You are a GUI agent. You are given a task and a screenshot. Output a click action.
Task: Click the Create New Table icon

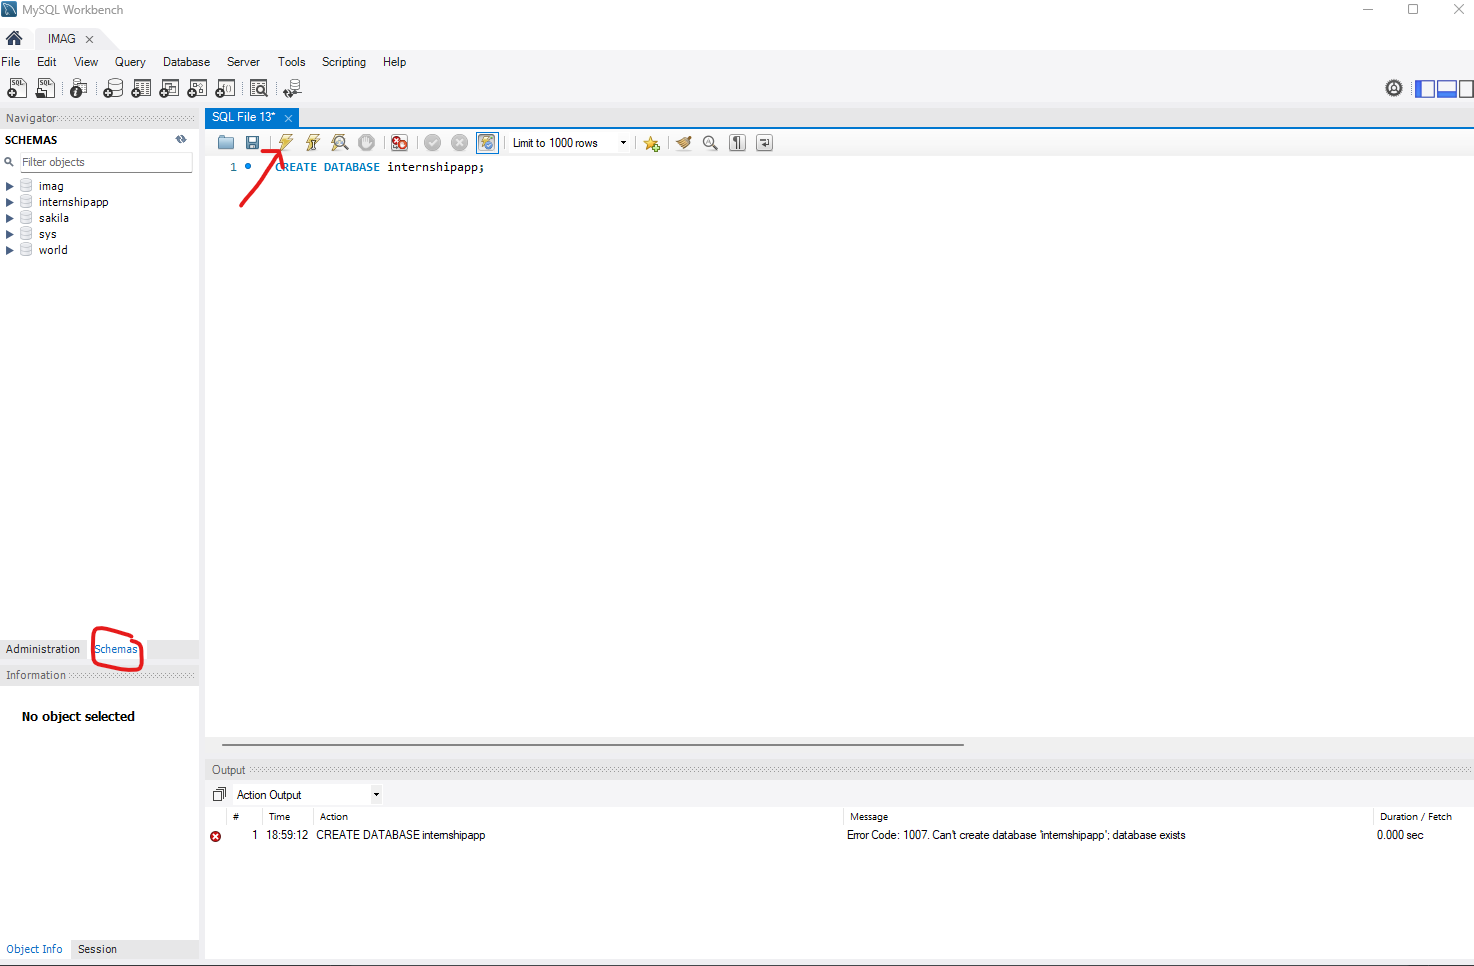[x=141, y=88]
